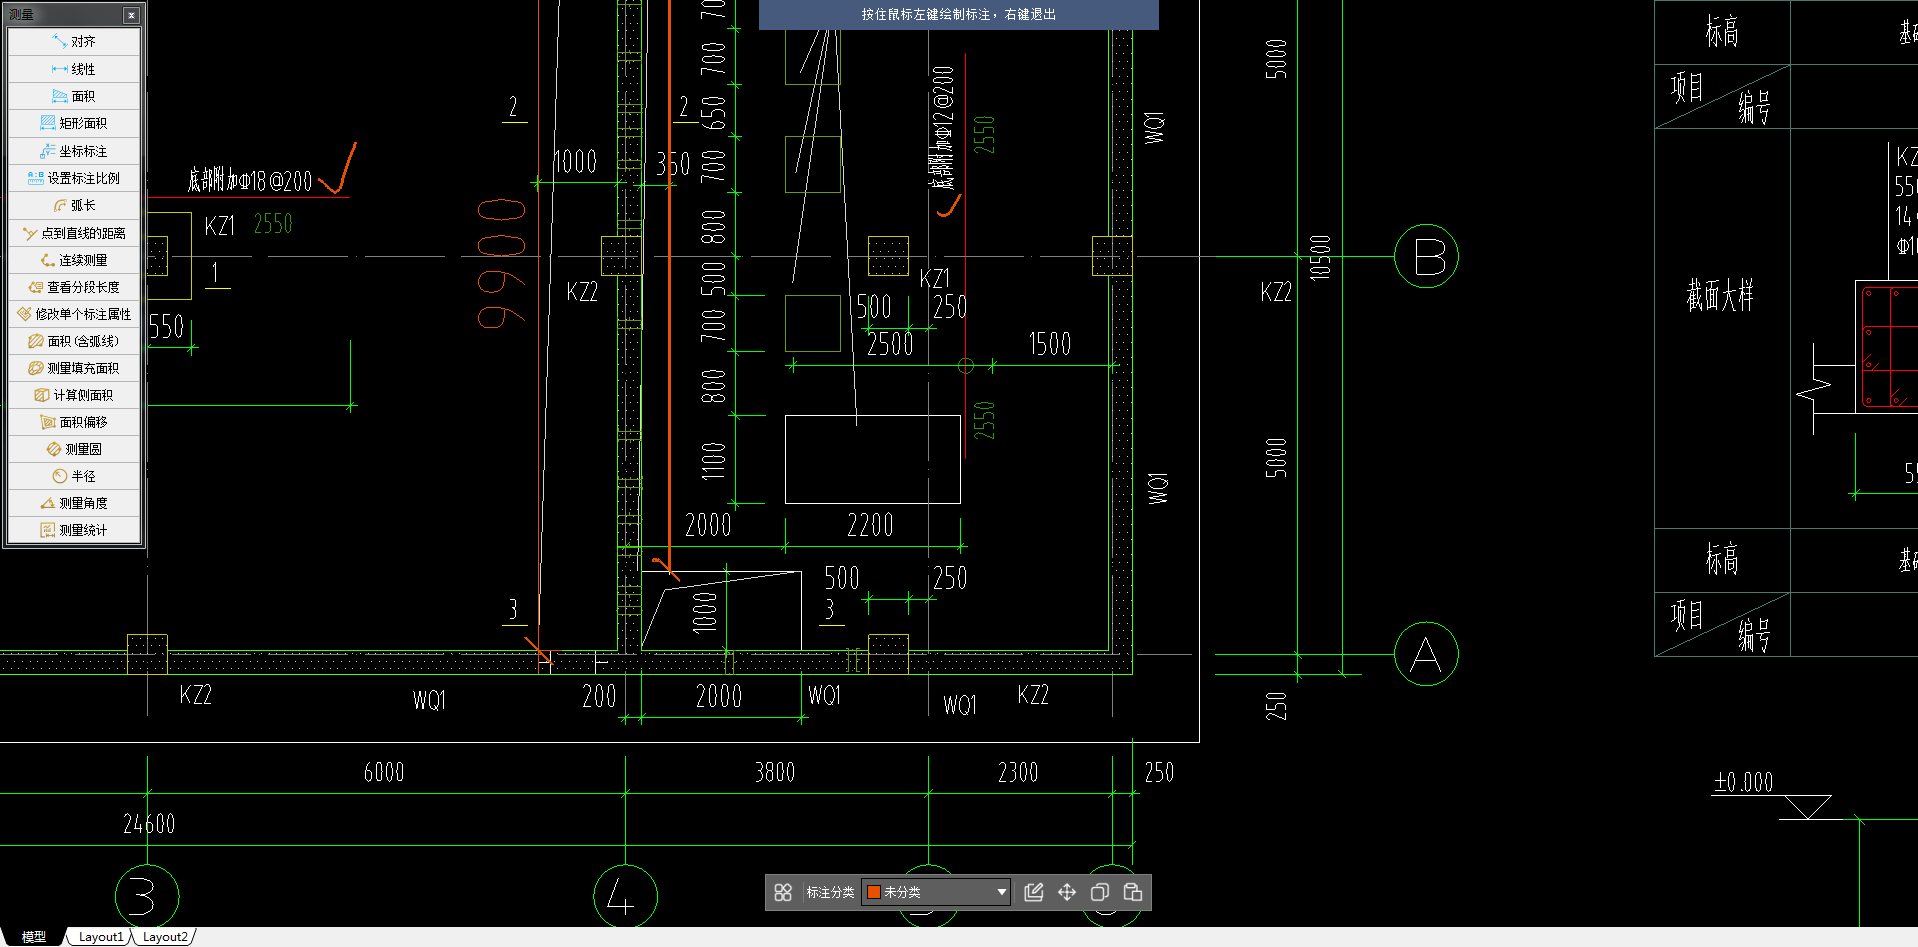The width and height of the screenshot is (1918, 947).
Task: Click the category grid icon in annotation toolbar
Action: [x=783, y=892]
